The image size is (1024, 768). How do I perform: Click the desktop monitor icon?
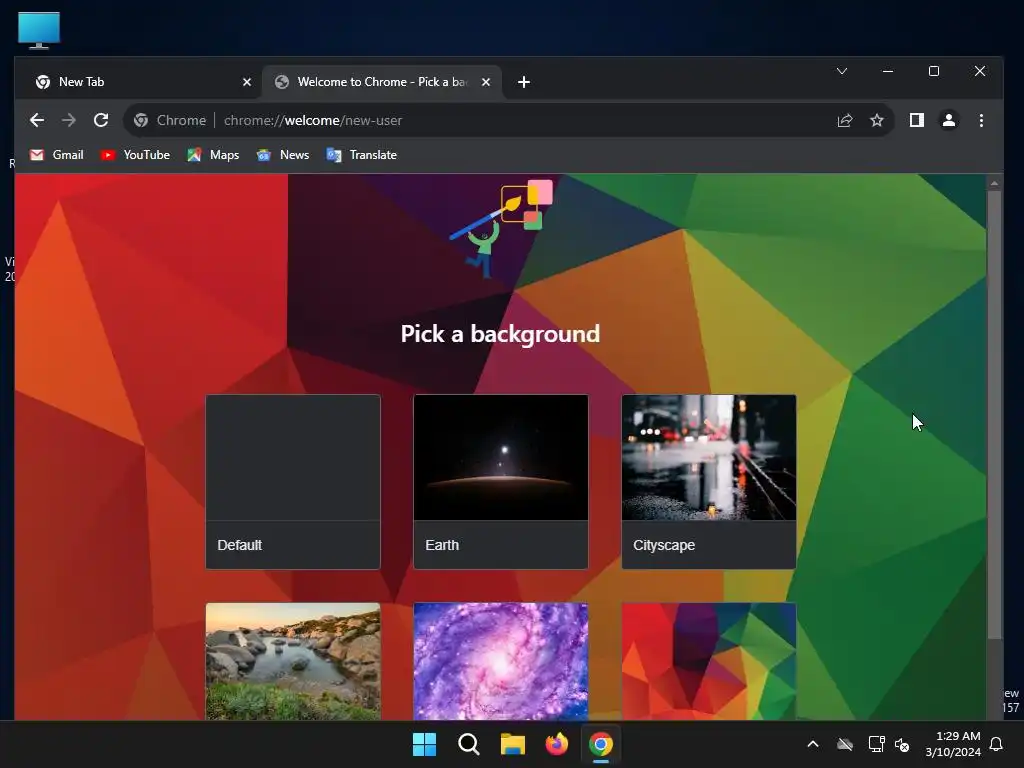click(39, 30)
